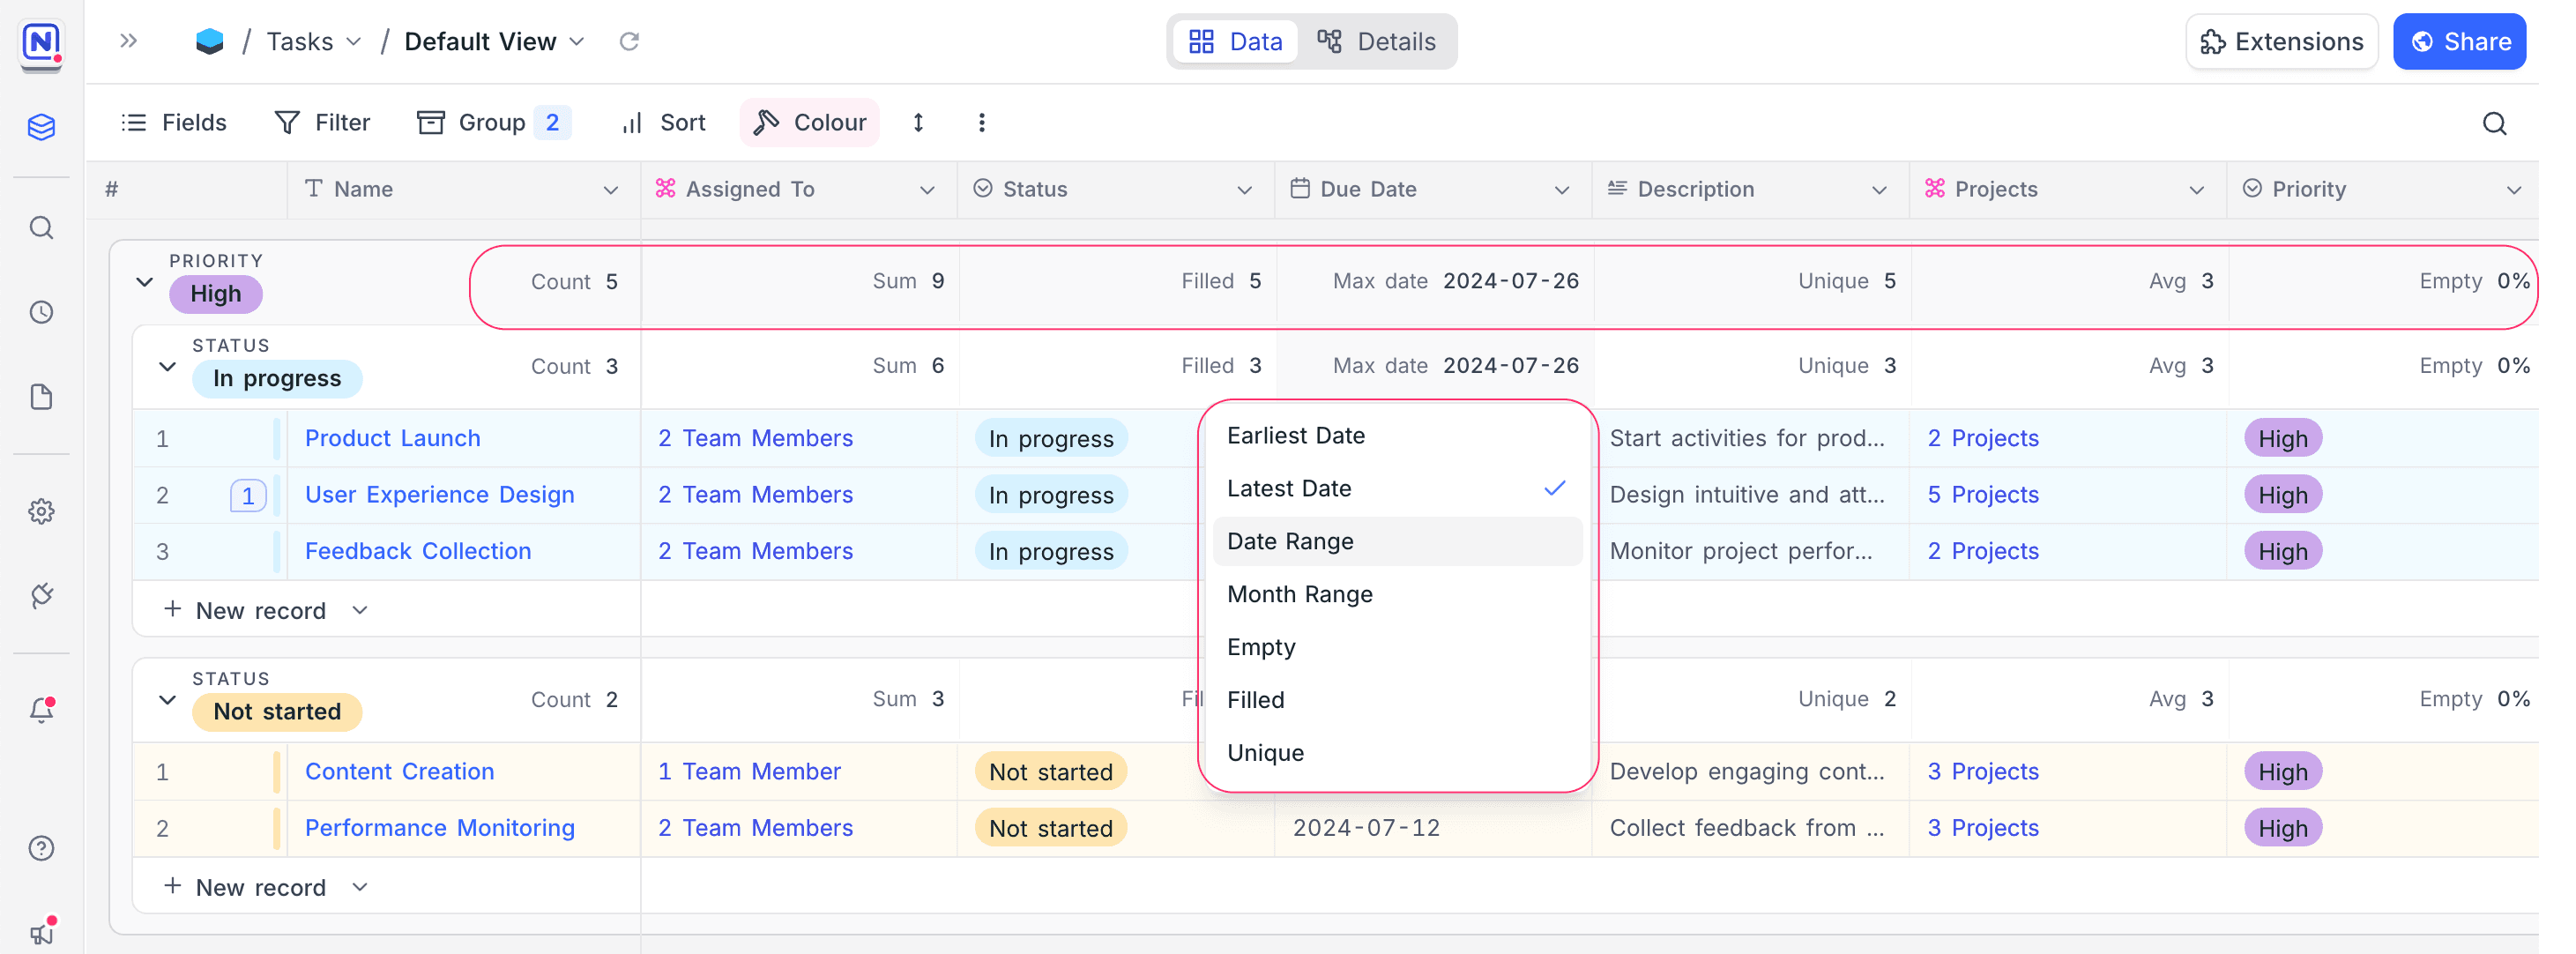2576x954 pixels.
Task: Expand sidebar with double chevron icon
Action: 128,41
